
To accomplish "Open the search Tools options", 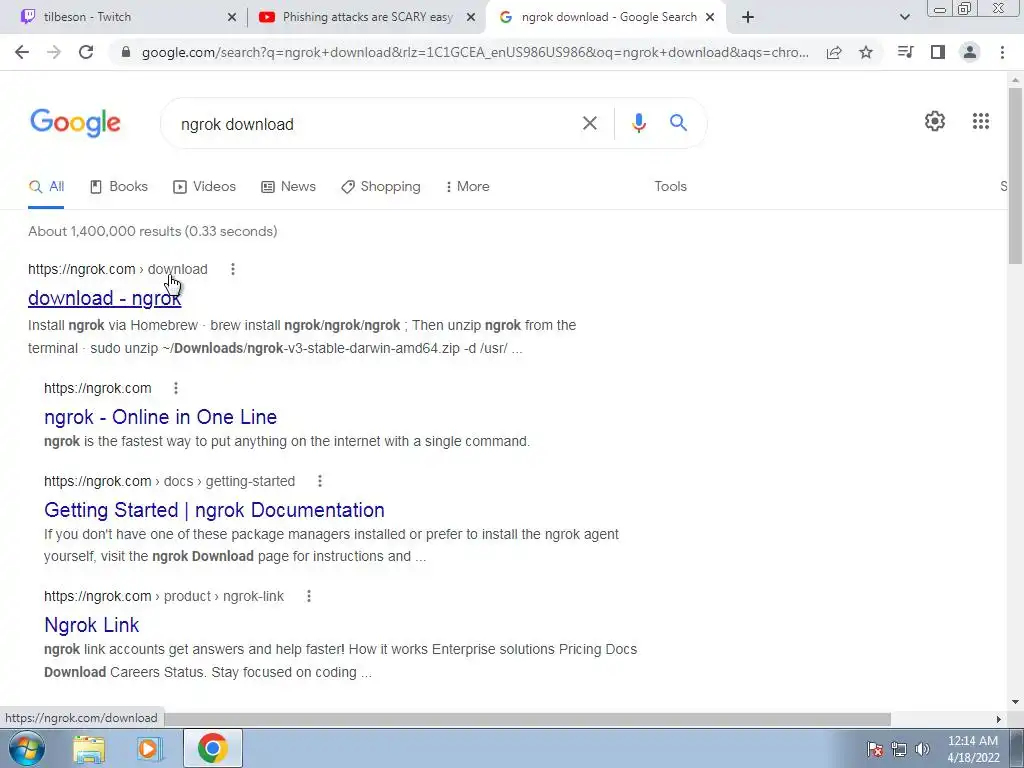I will 670,187.
